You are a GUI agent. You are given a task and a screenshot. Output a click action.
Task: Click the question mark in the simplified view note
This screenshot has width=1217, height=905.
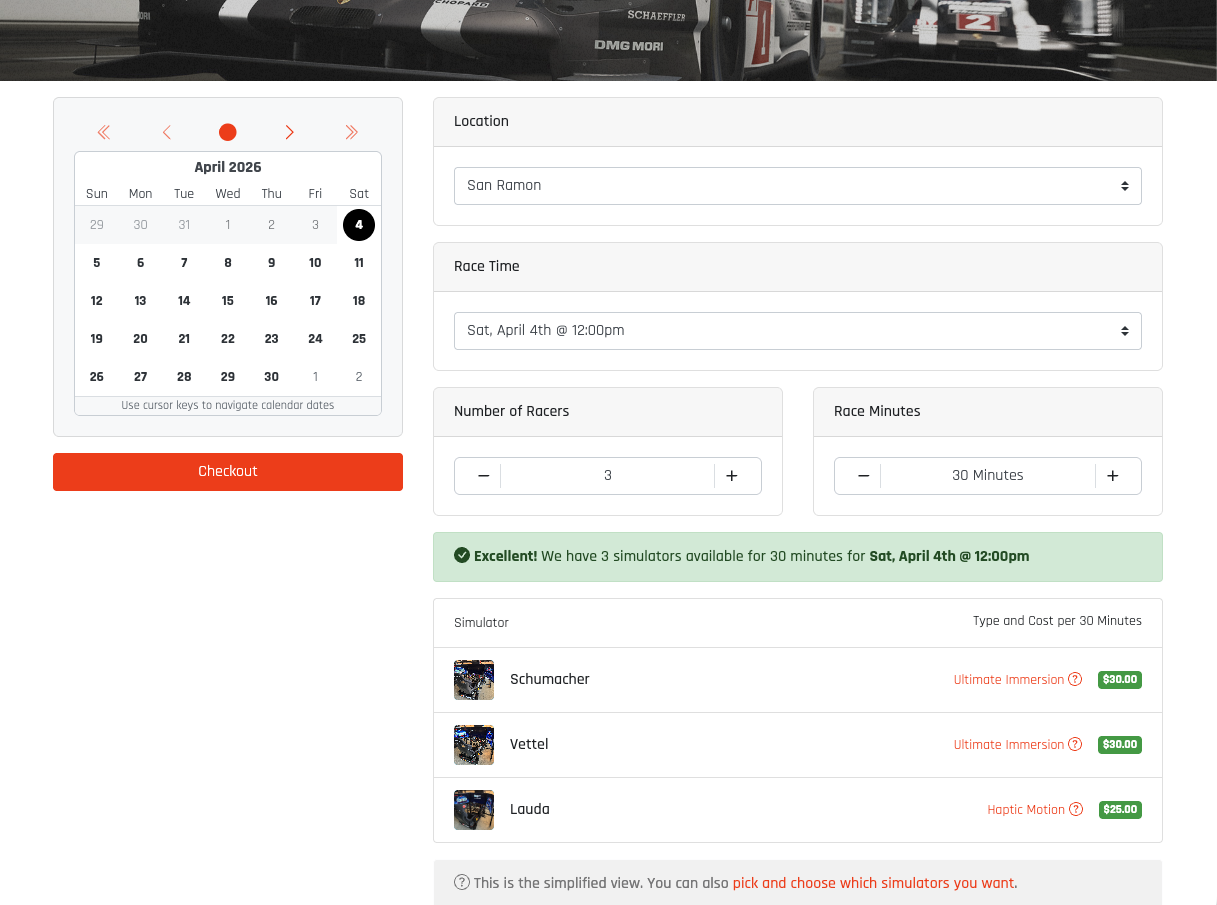point(461,883)
